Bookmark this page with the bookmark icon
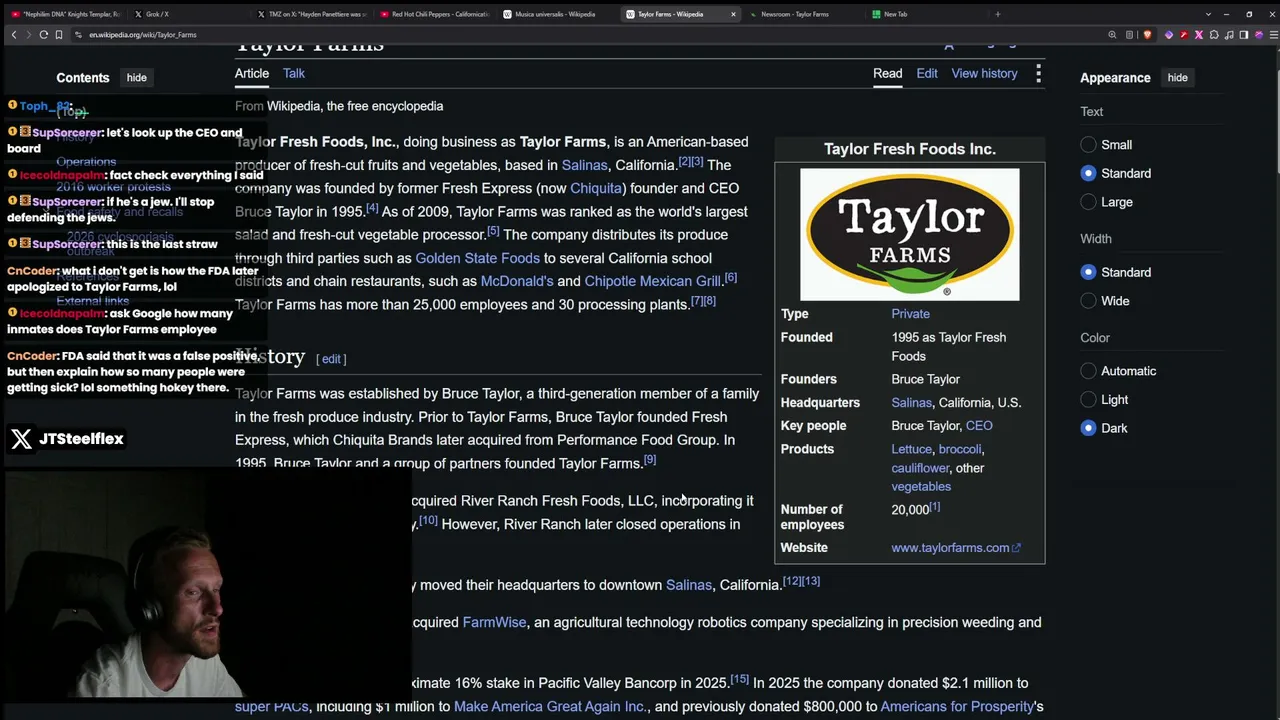Viewport: 1280px width, 720px height. pos(59,35)
